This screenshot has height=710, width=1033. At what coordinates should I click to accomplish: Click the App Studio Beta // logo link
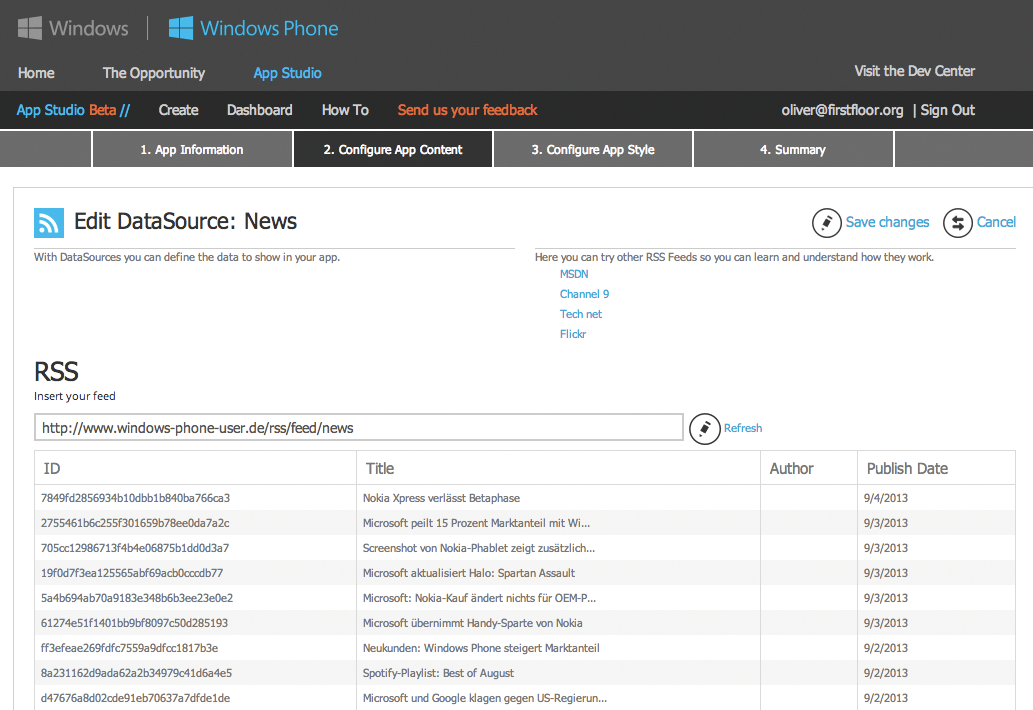pos(73,110)
